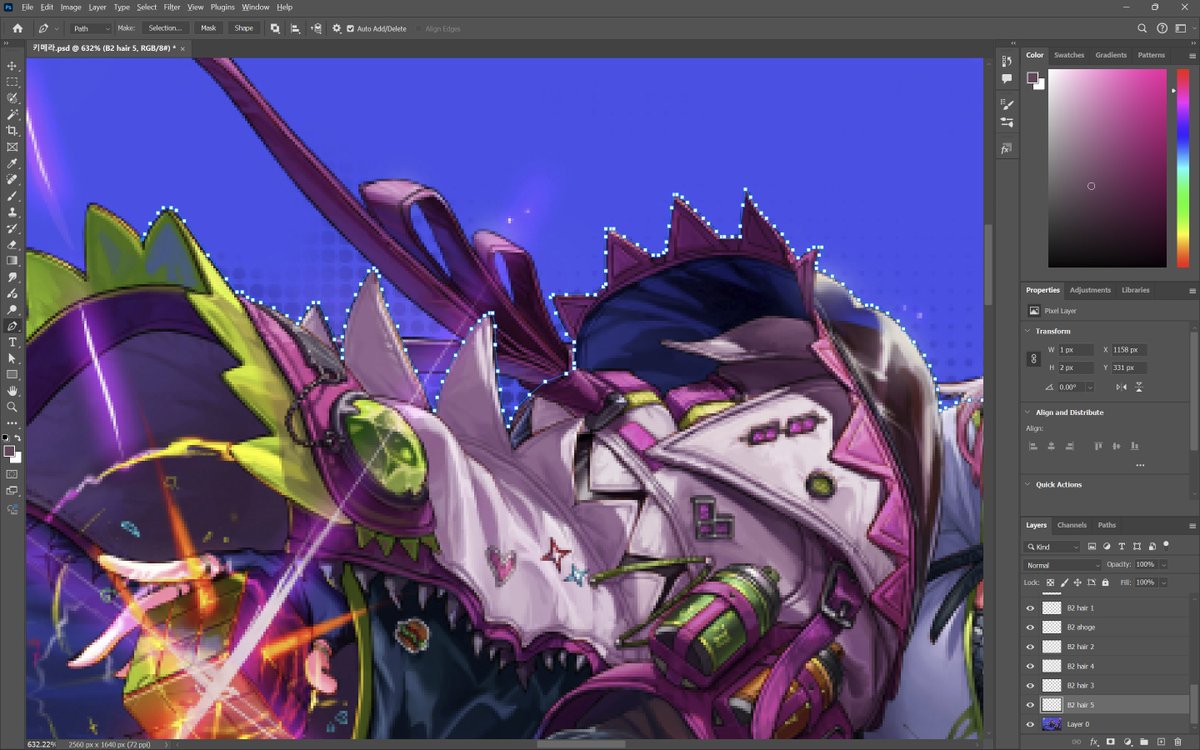
Task: Hide the B2 hair 5 layer
Action: point(1030,705)
